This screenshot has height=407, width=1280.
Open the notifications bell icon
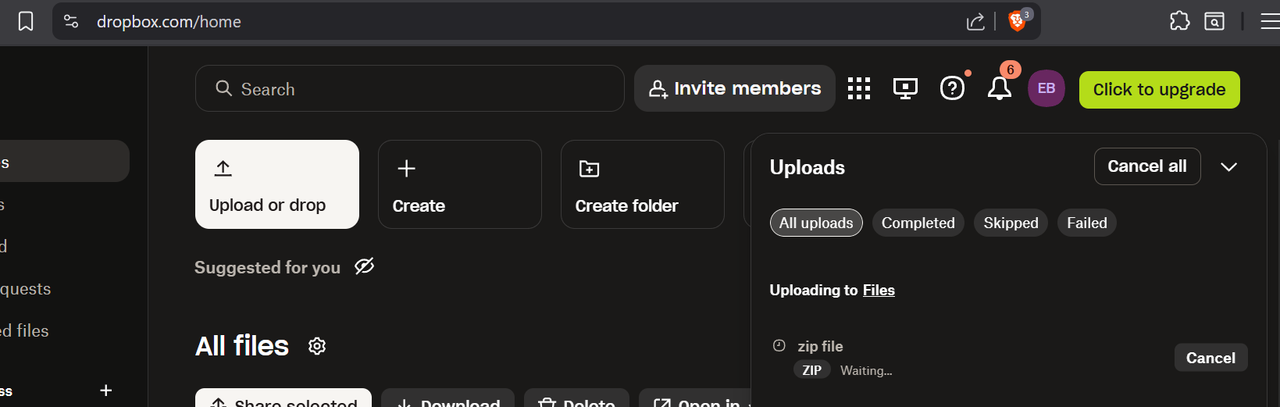click(999, 89)
